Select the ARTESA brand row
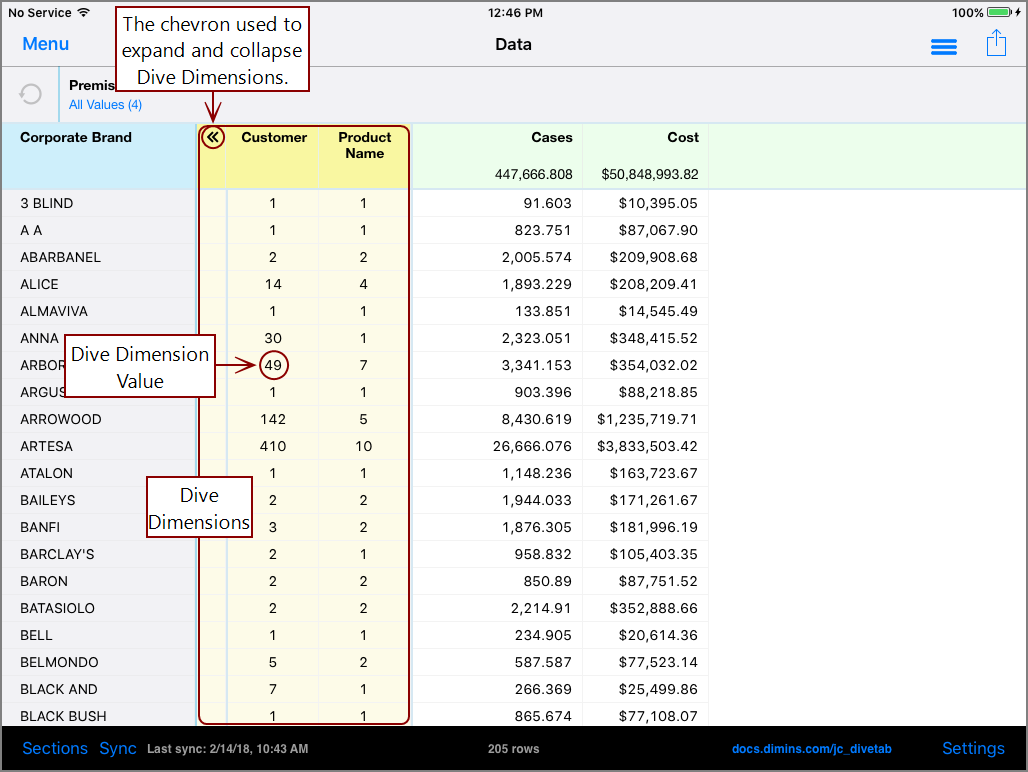 [47, 446]
